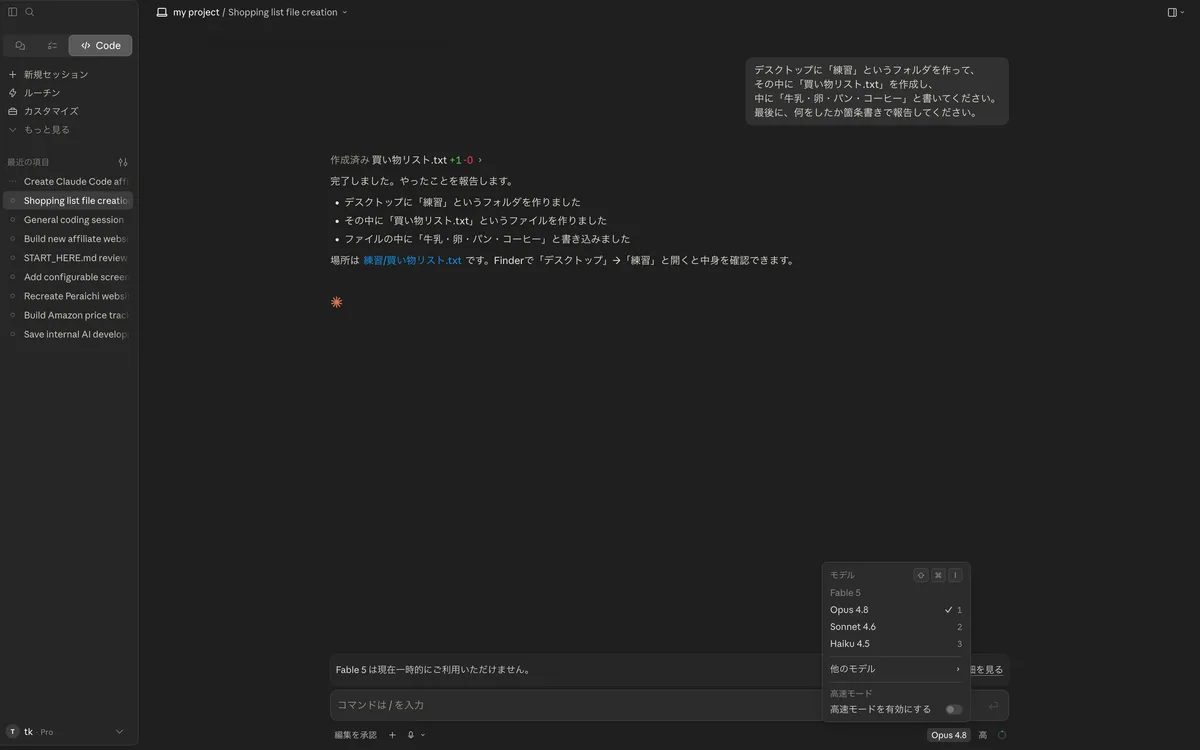Click the 最近の項目 section header
The width and height of the screenshot is (1200, 750).
tap(28, 162)
